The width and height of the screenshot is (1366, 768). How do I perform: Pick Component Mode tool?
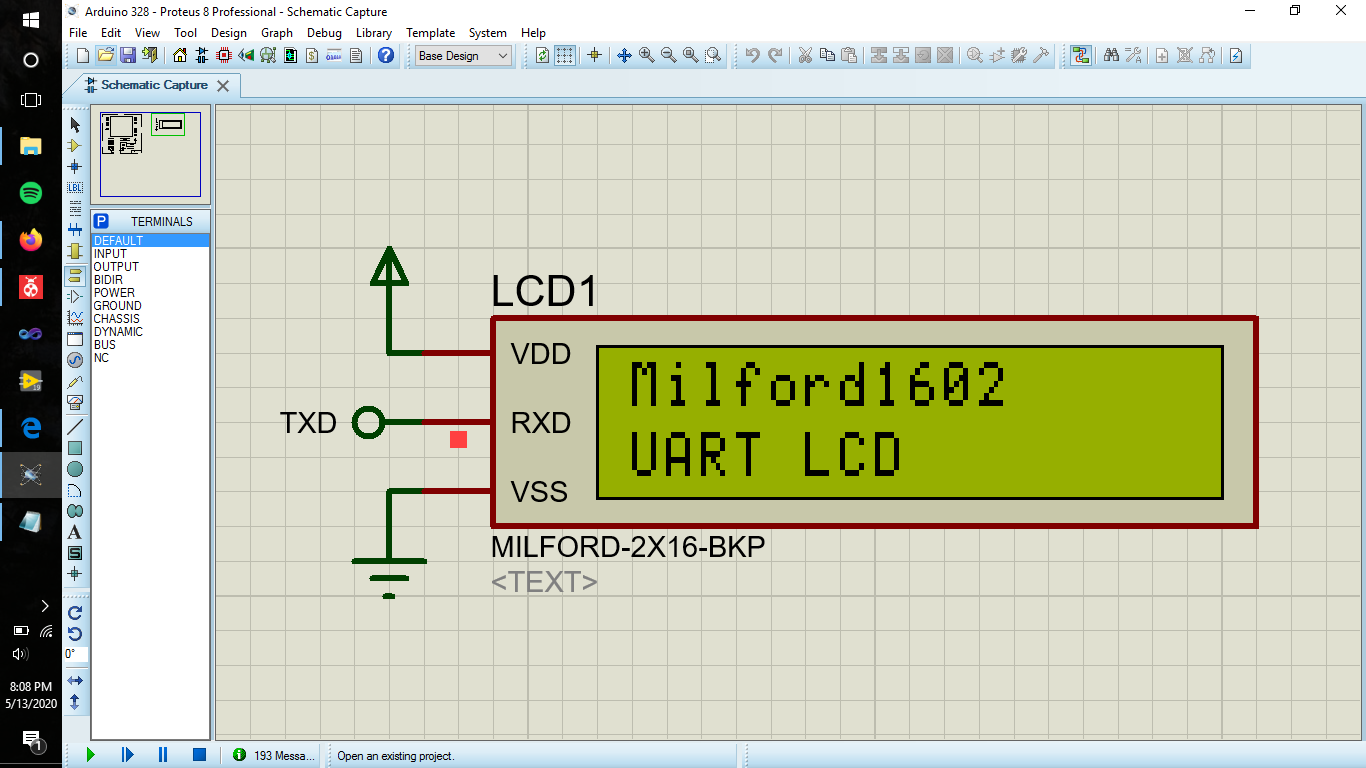click(x=75, y=146)
